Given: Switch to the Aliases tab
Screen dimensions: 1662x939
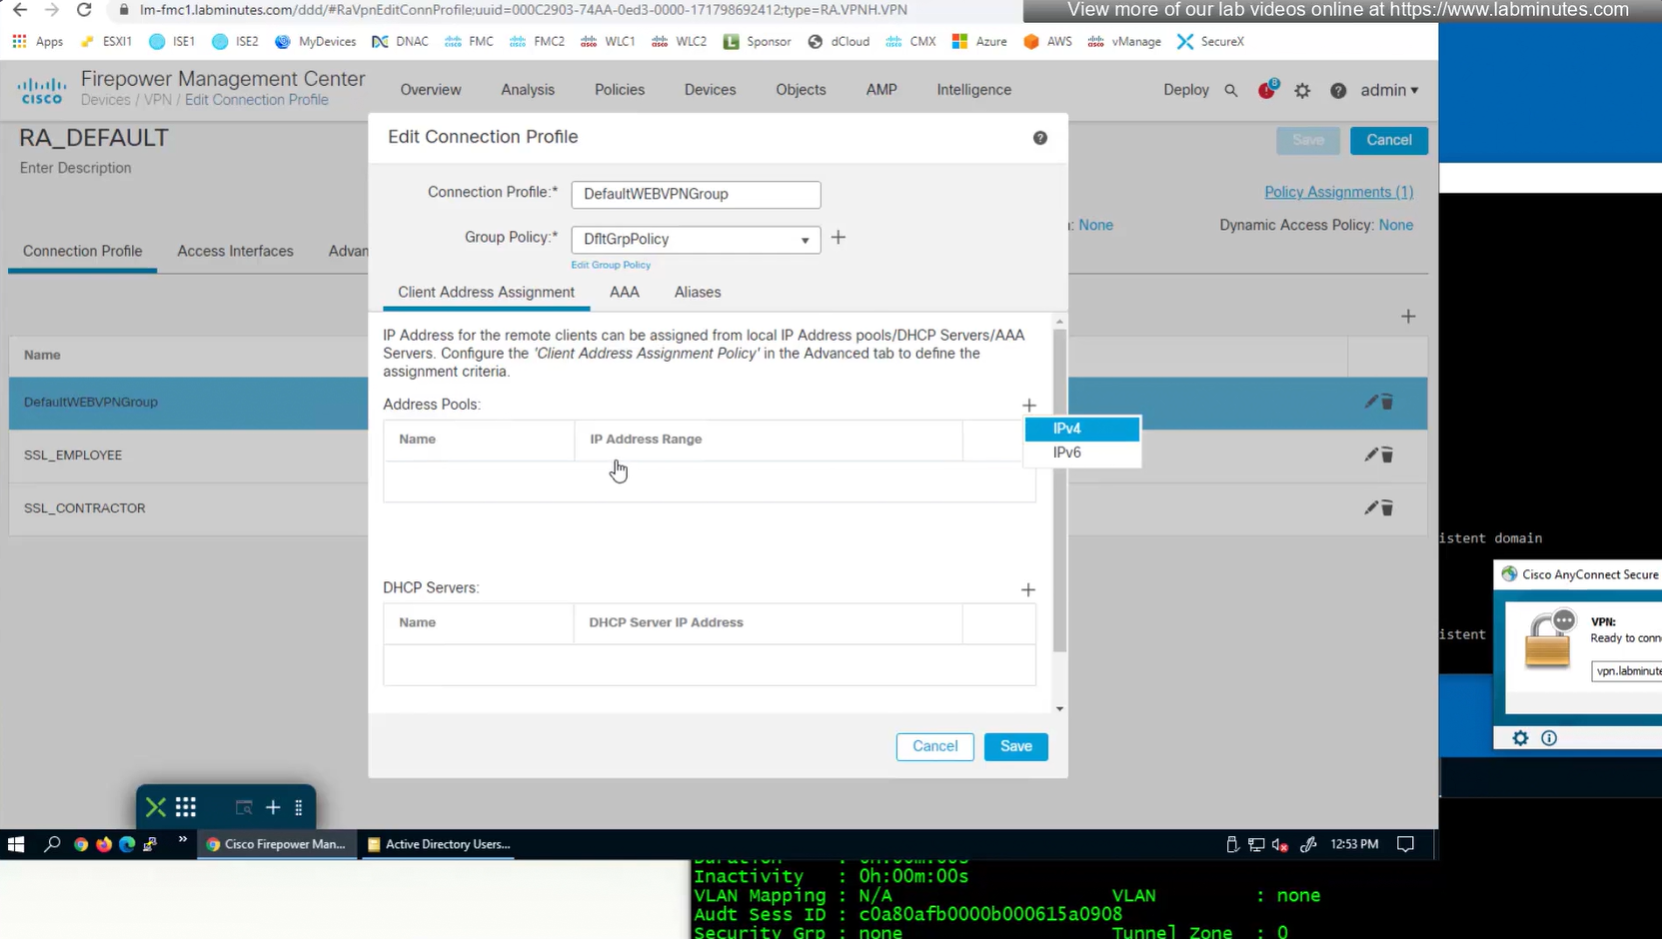Looking at the screenshot, I should point(697,292).
